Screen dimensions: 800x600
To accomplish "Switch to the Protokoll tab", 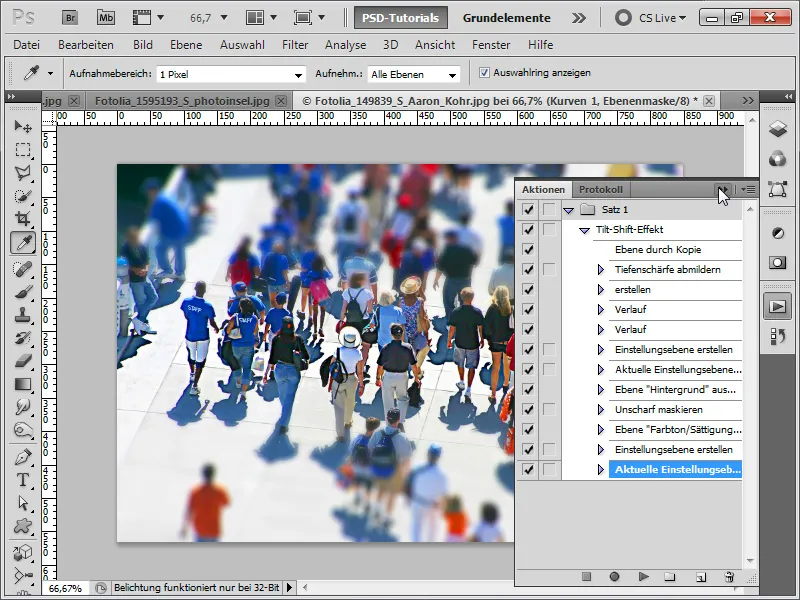I will click(x=601, y=189).
